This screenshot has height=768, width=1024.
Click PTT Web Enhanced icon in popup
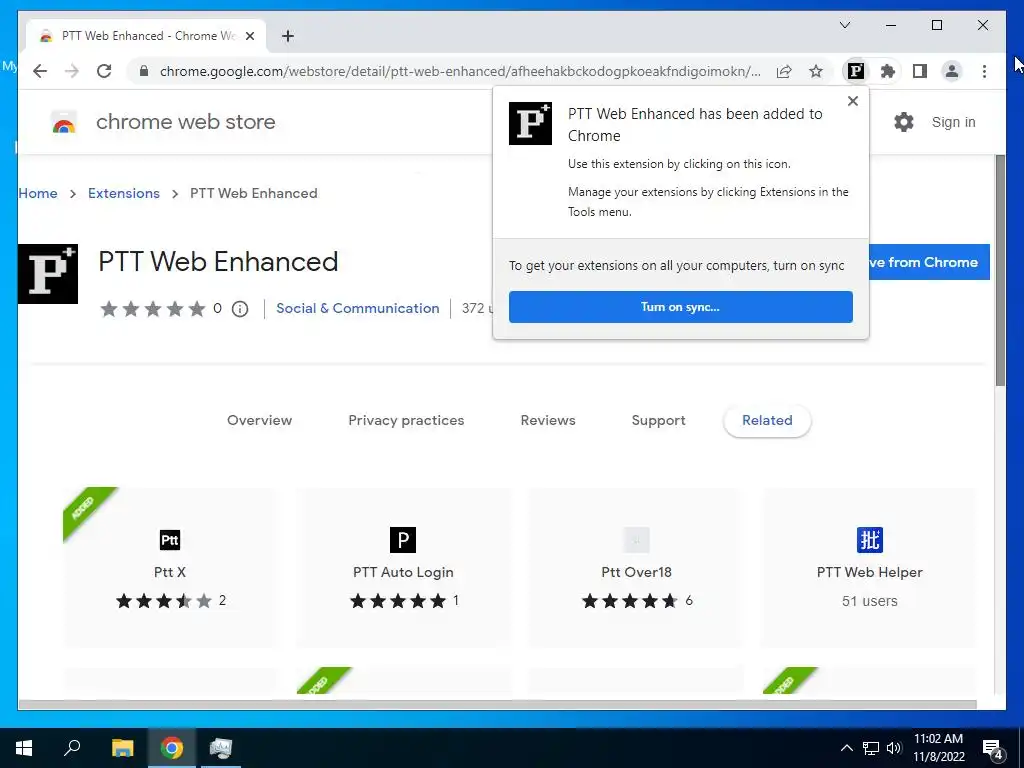point(530,123)
